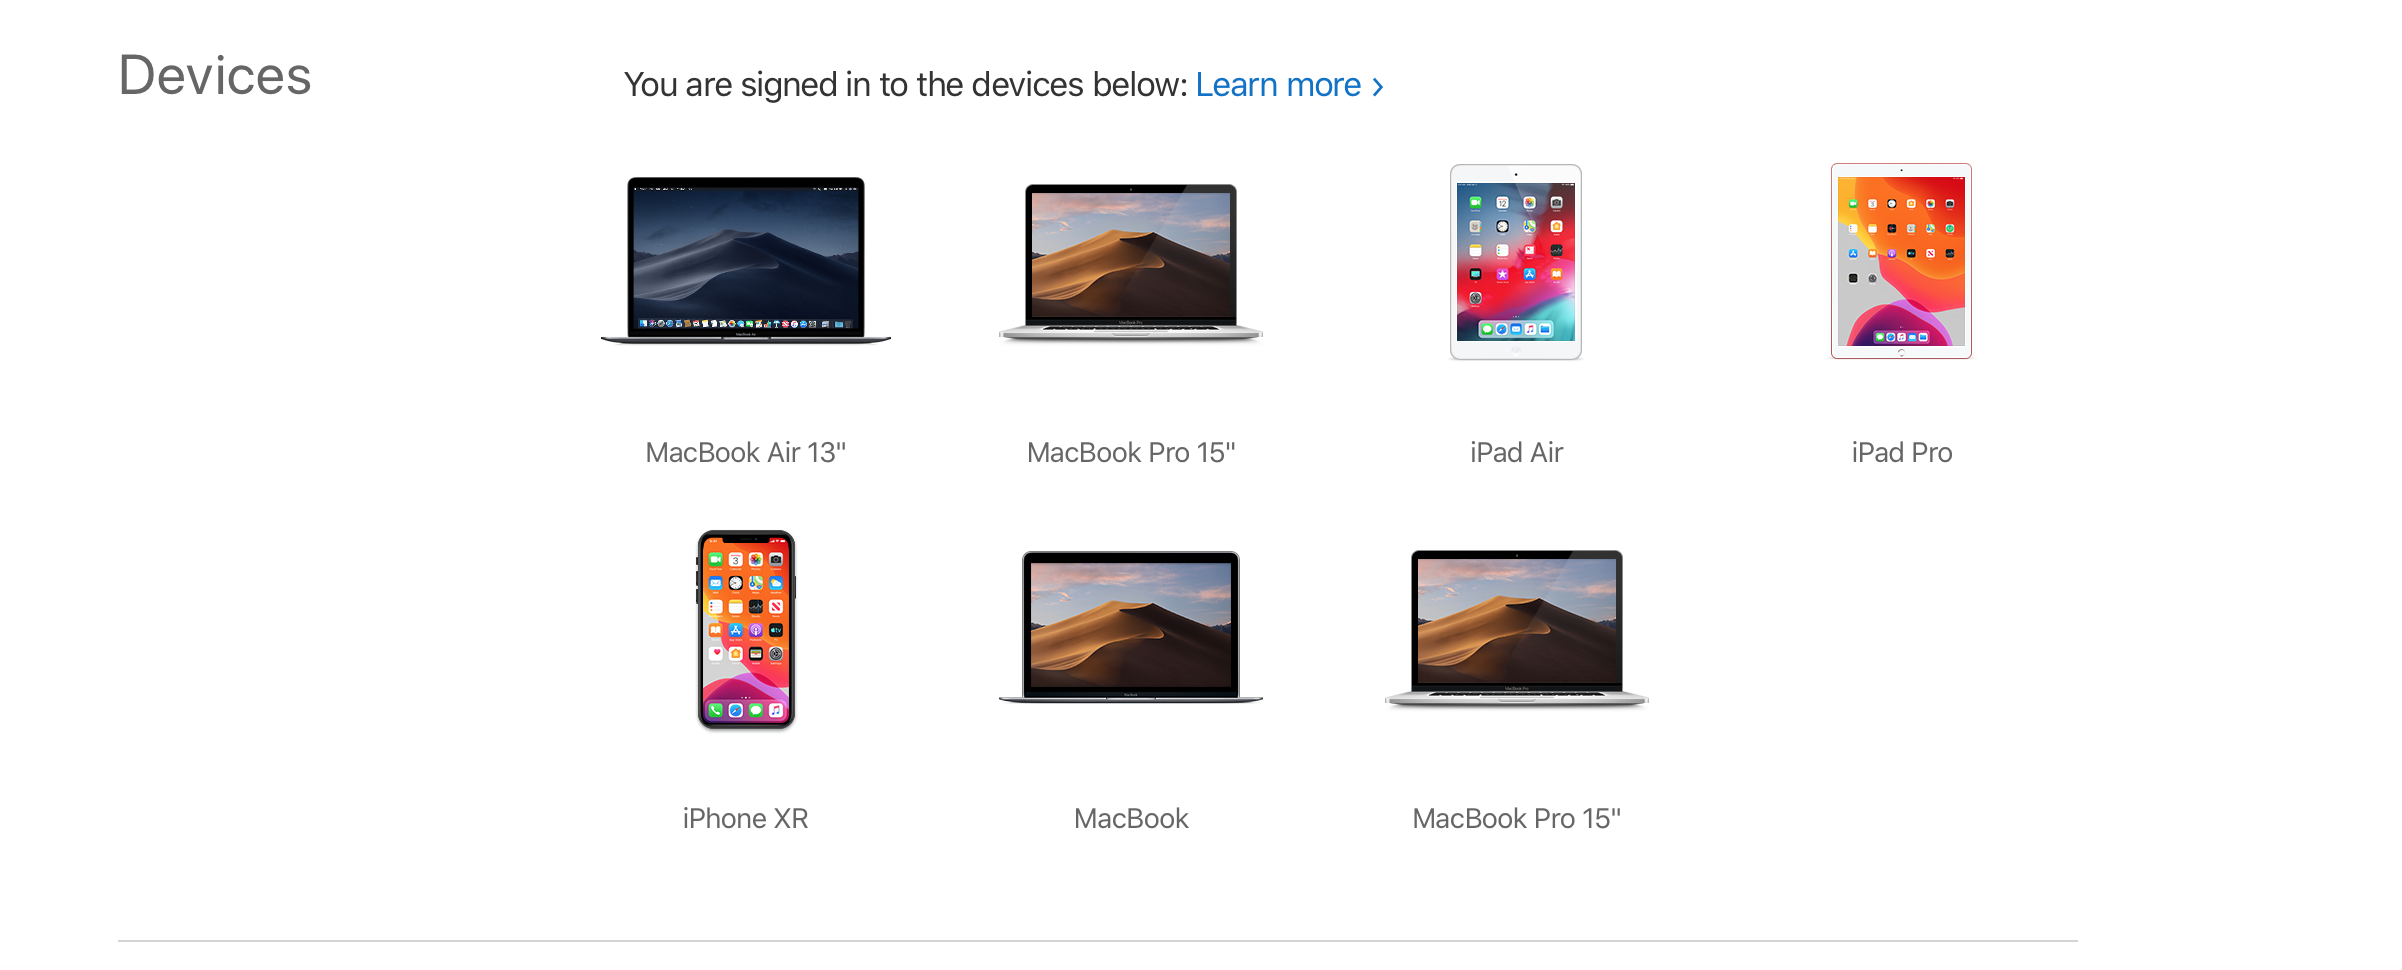Click MacBook Pro 15" label next to MacBook label
This screenshot has width=2402, height=970.
pos(1516,819)
